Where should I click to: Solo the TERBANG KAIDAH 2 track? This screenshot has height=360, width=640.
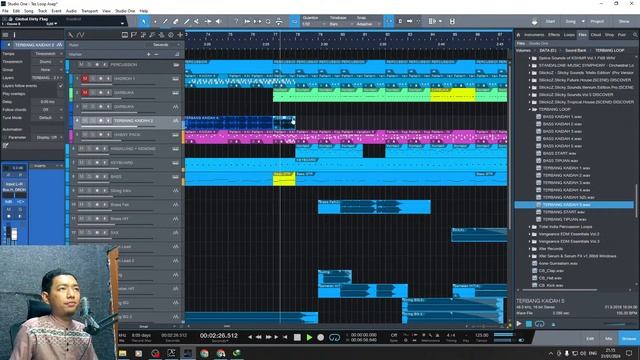tap(93, 120)
